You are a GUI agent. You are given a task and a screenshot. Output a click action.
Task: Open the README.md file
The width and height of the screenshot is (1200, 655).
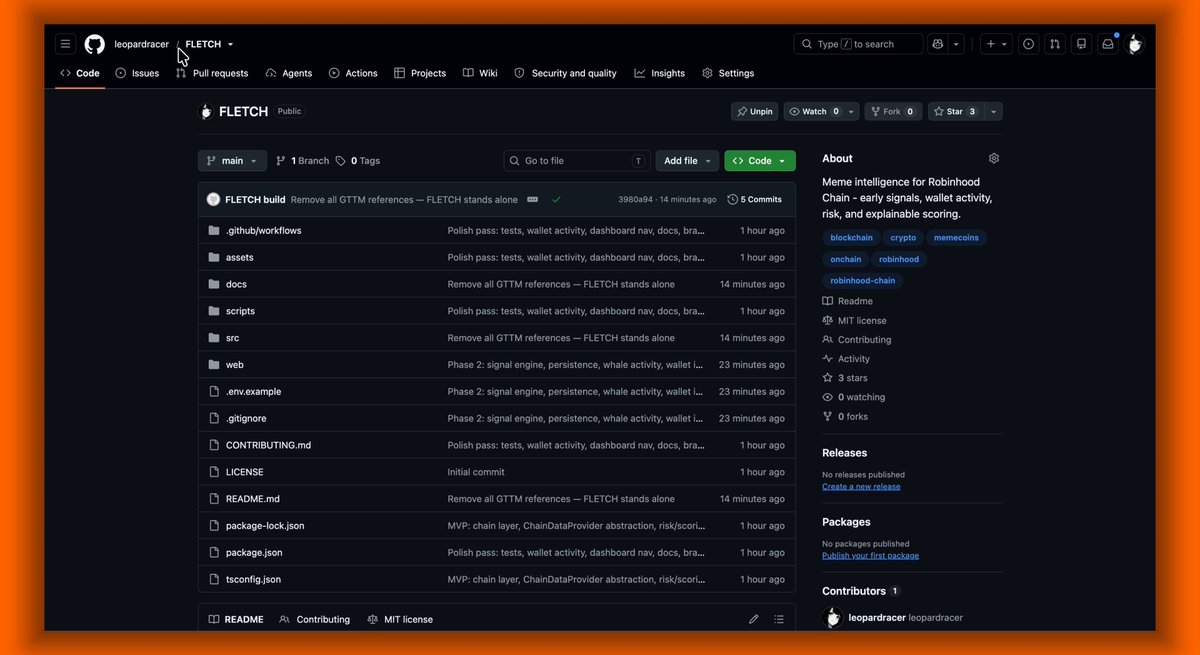click(253, 499)
